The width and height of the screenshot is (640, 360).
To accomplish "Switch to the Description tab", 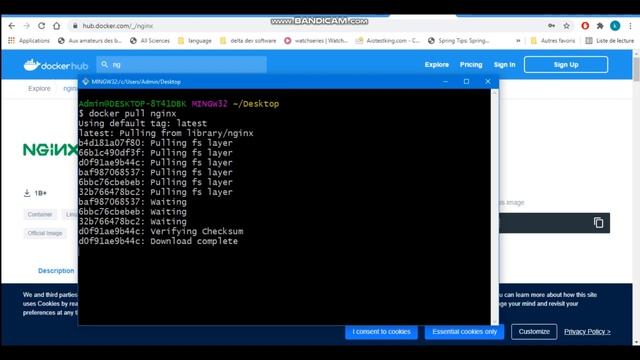I will tap(56, 271).
